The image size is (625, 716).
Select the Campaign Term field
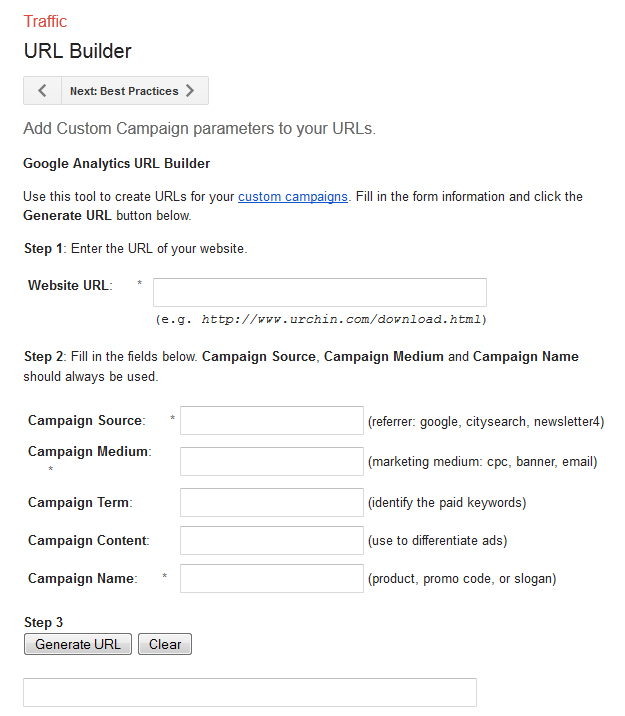tap(272, 502)
